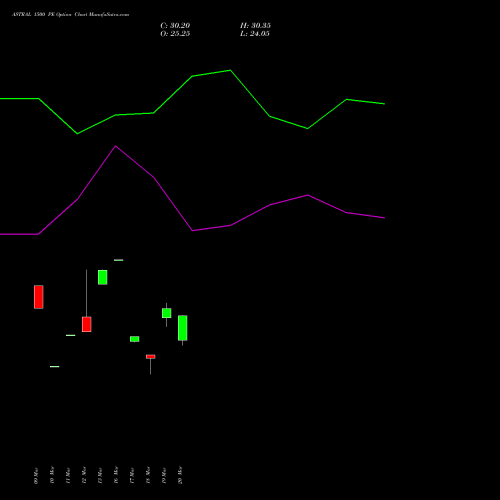500x500 pixels.
Task: Click the open price value O: 25.25
Action: (x=175, y=34)
